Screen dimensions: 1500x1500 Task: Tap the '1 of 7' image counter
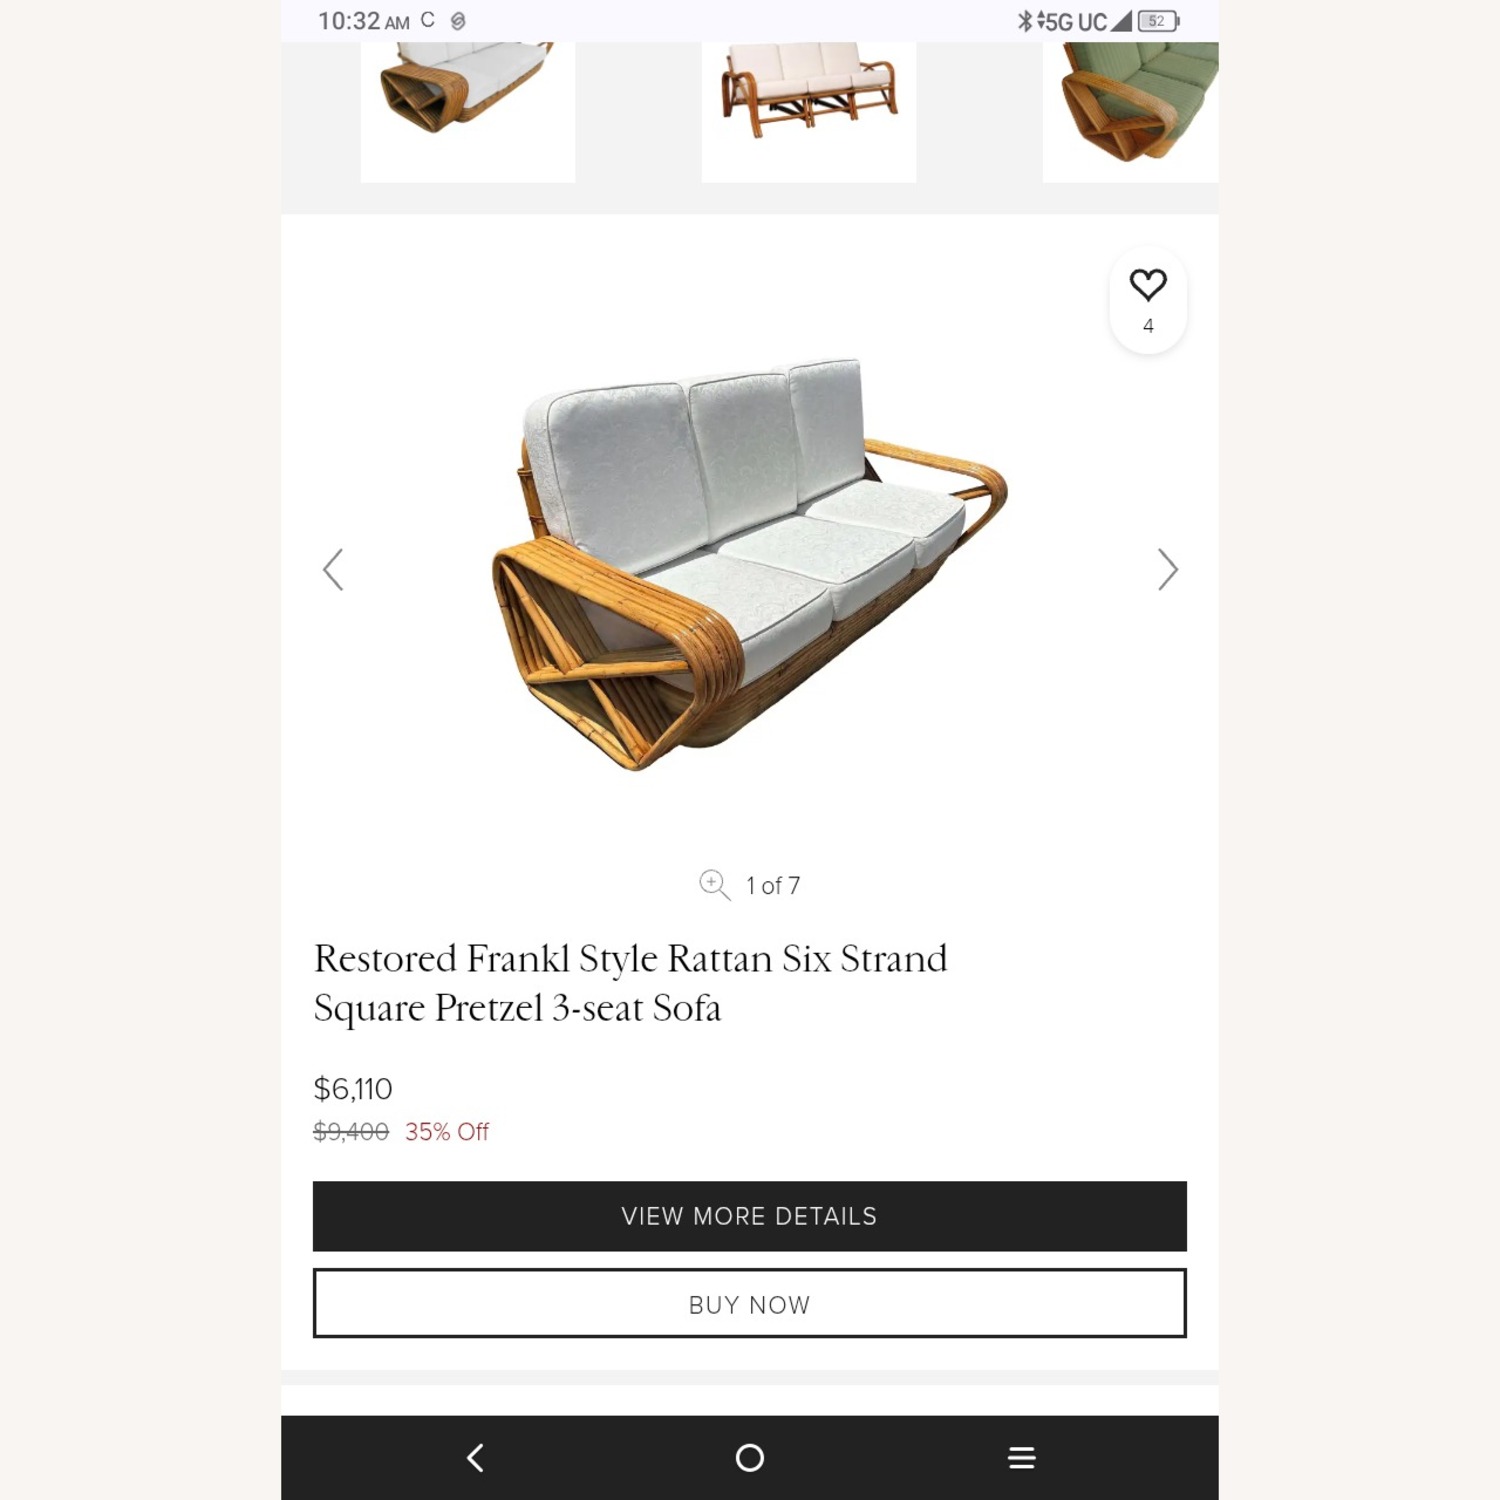click(773, 885)
